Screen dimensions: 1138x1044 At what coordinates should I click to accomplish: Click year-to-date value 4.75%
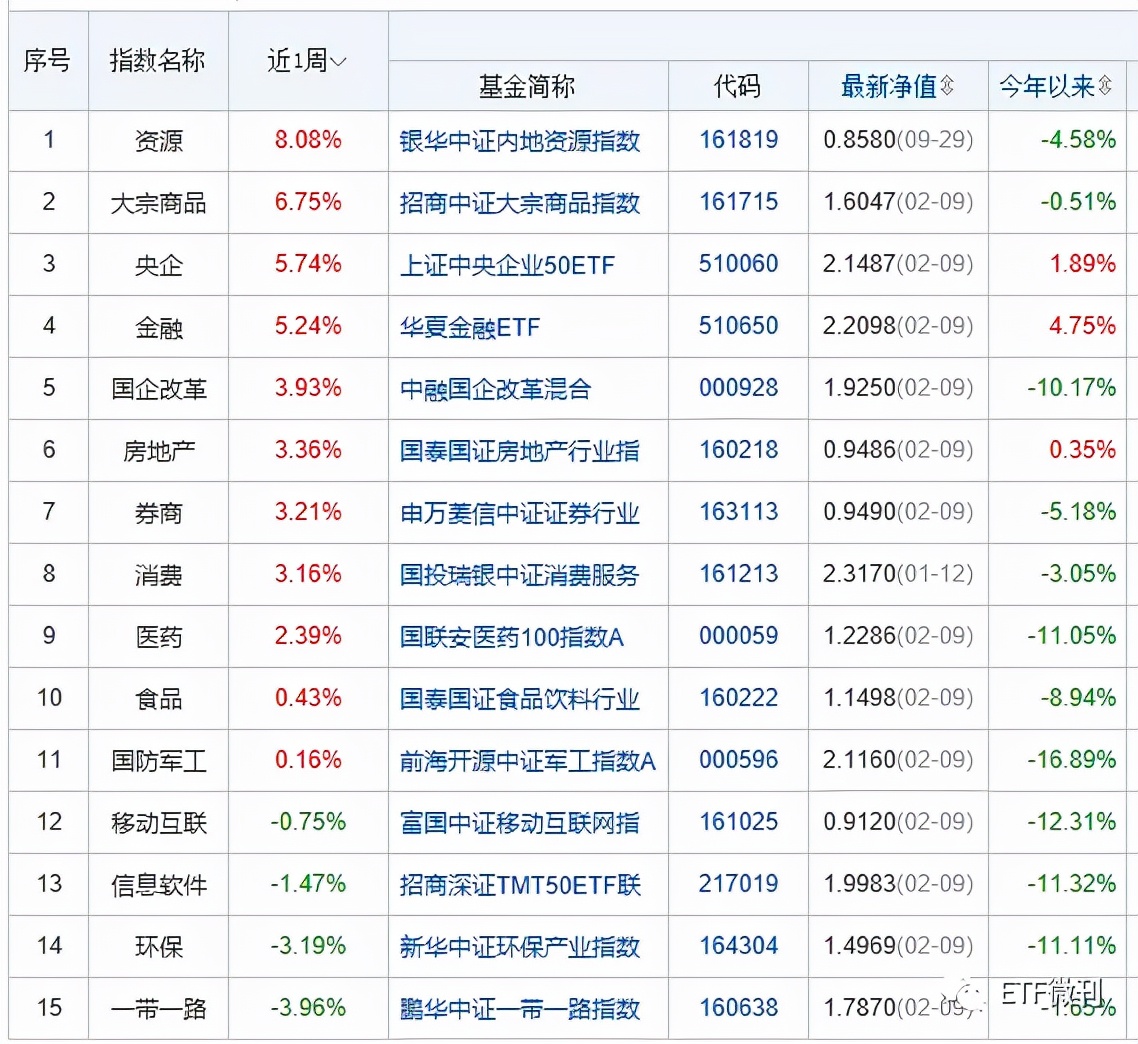click(1082, 326)
